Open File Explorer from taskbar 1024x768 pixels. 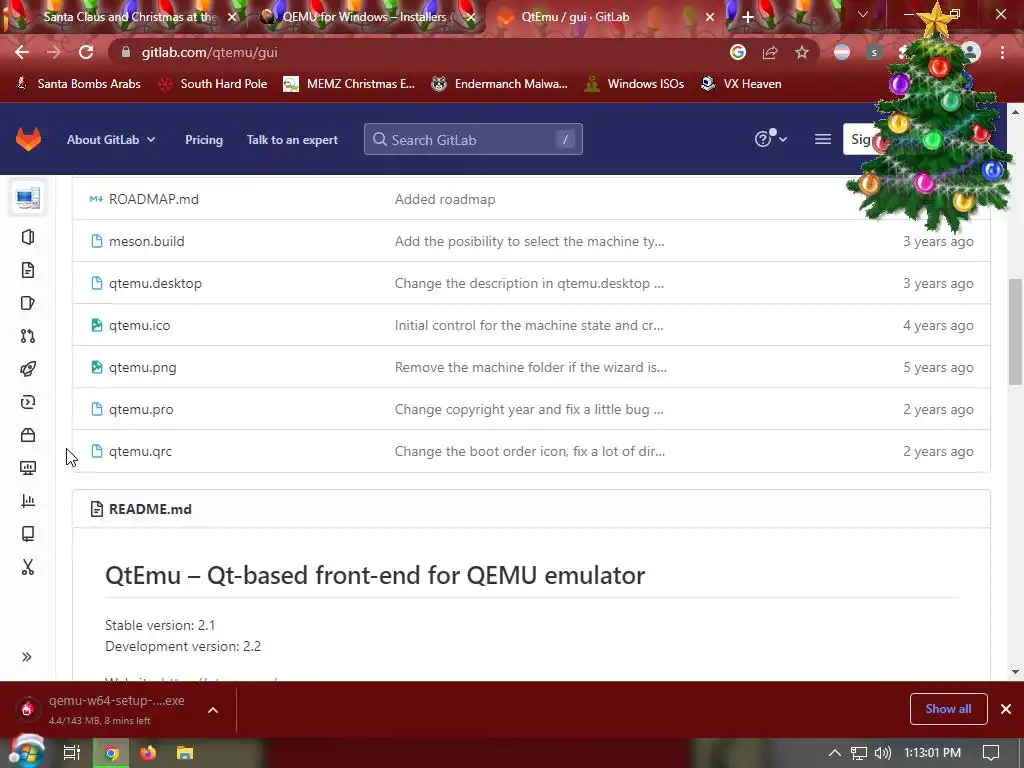[185, 753]
